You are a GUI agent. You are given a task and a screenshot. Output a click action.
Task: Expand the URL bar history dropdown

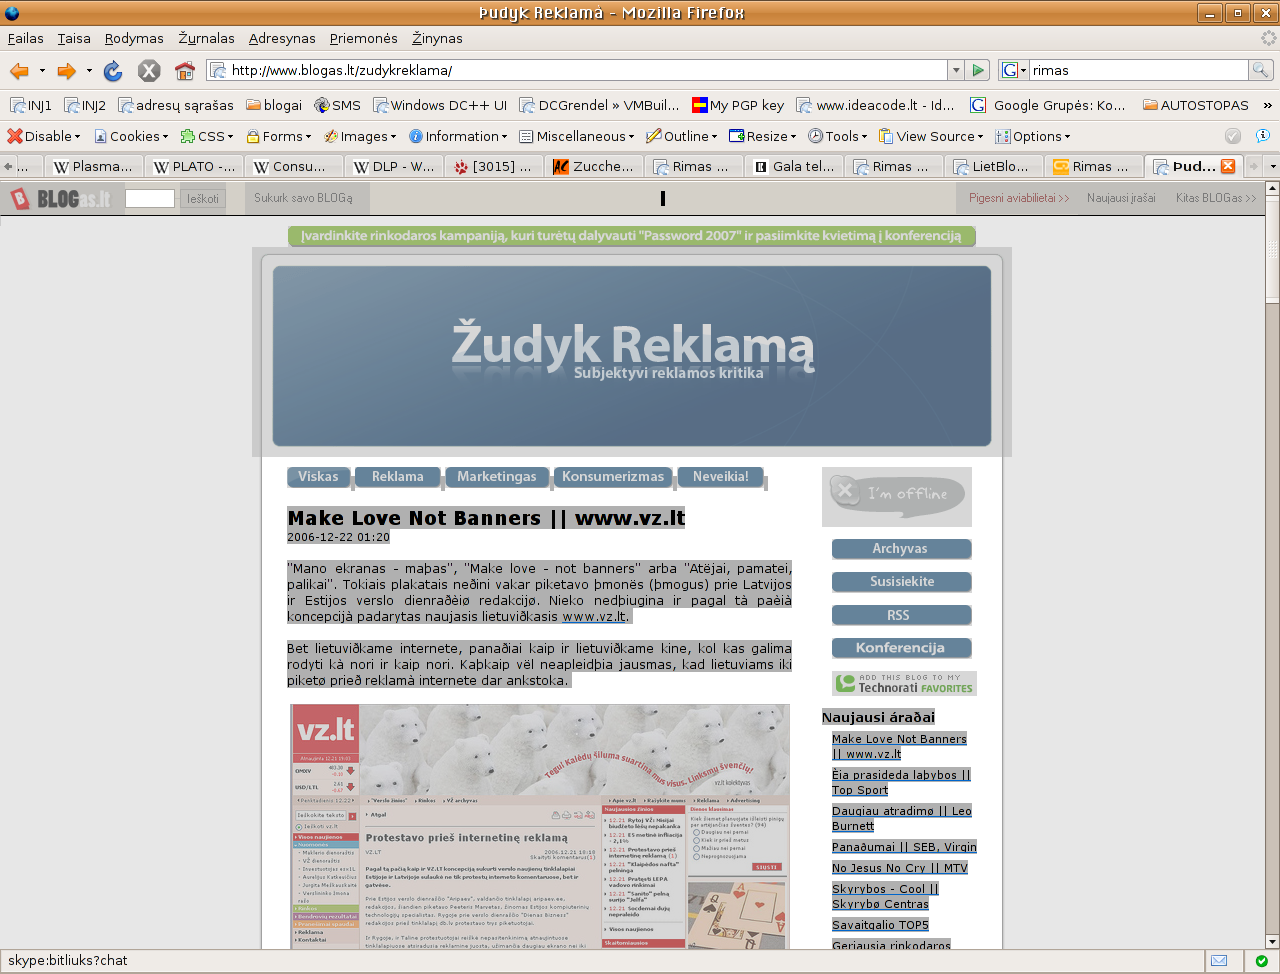pyautogui.click(x=956, y=70)
